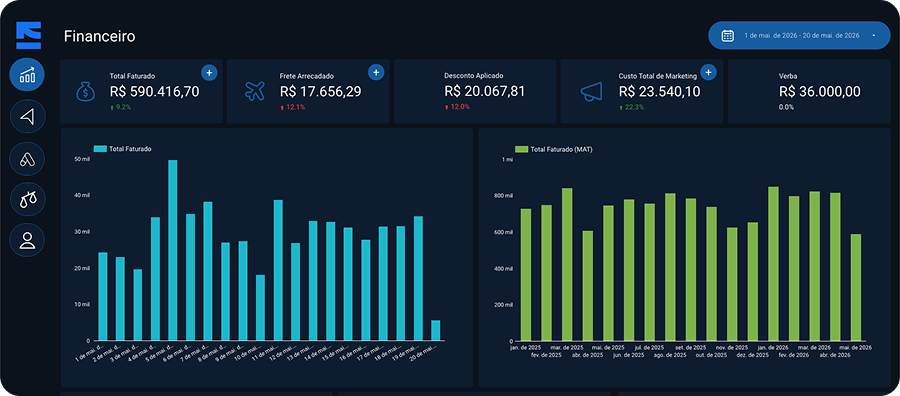Viewport: 900px width, 396px height.
Task: Click the Verba value R$ 36.000,00
Action: pos(820,91)
